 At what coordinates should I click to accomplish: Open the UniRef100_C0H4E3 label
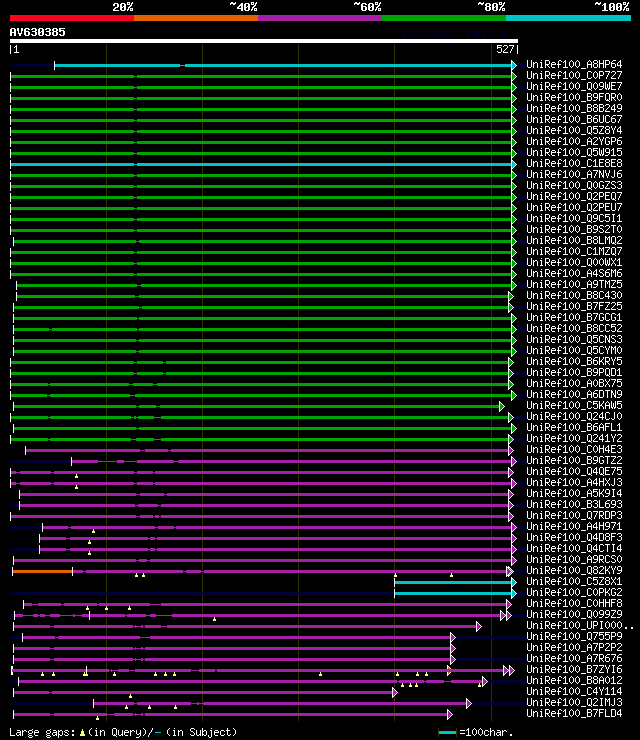pos(574,450)
